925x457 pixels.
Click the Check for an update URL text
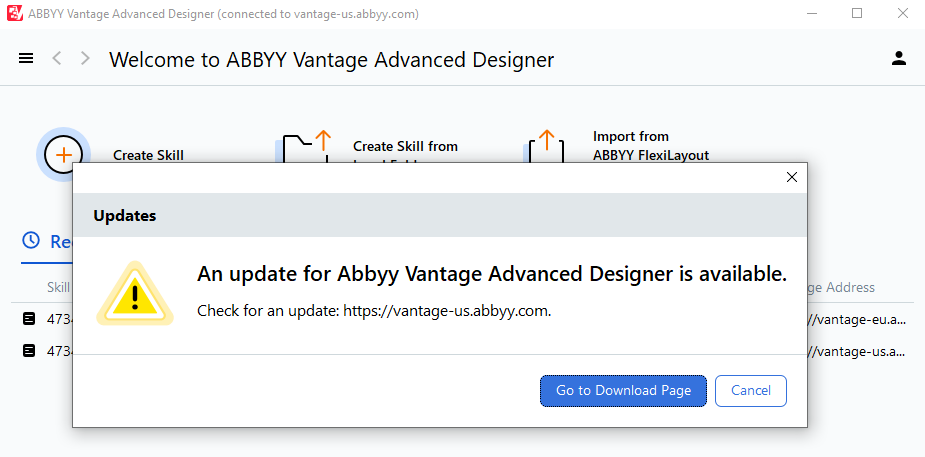[374, 311]
